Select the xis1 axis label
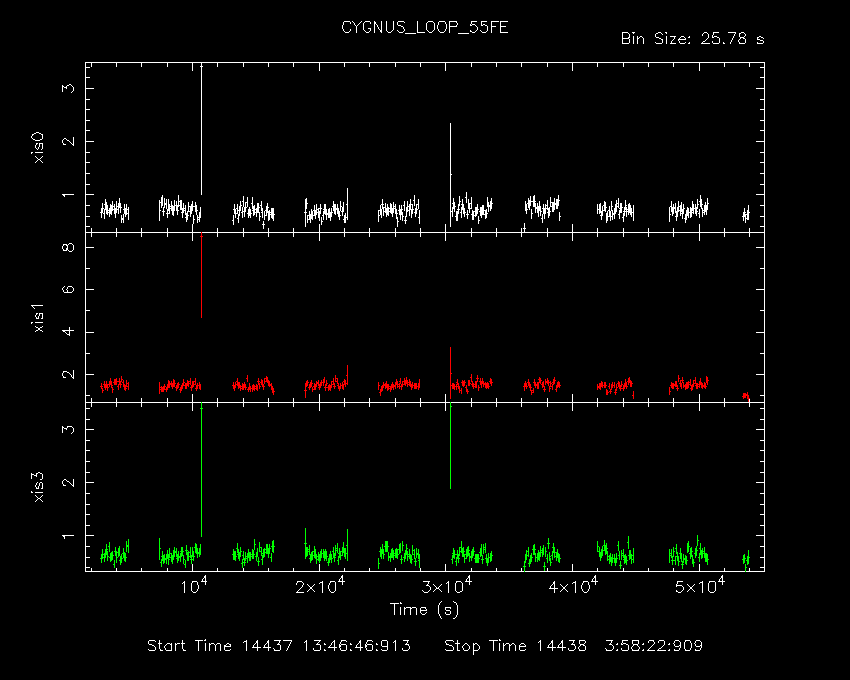 click(38, 318)
